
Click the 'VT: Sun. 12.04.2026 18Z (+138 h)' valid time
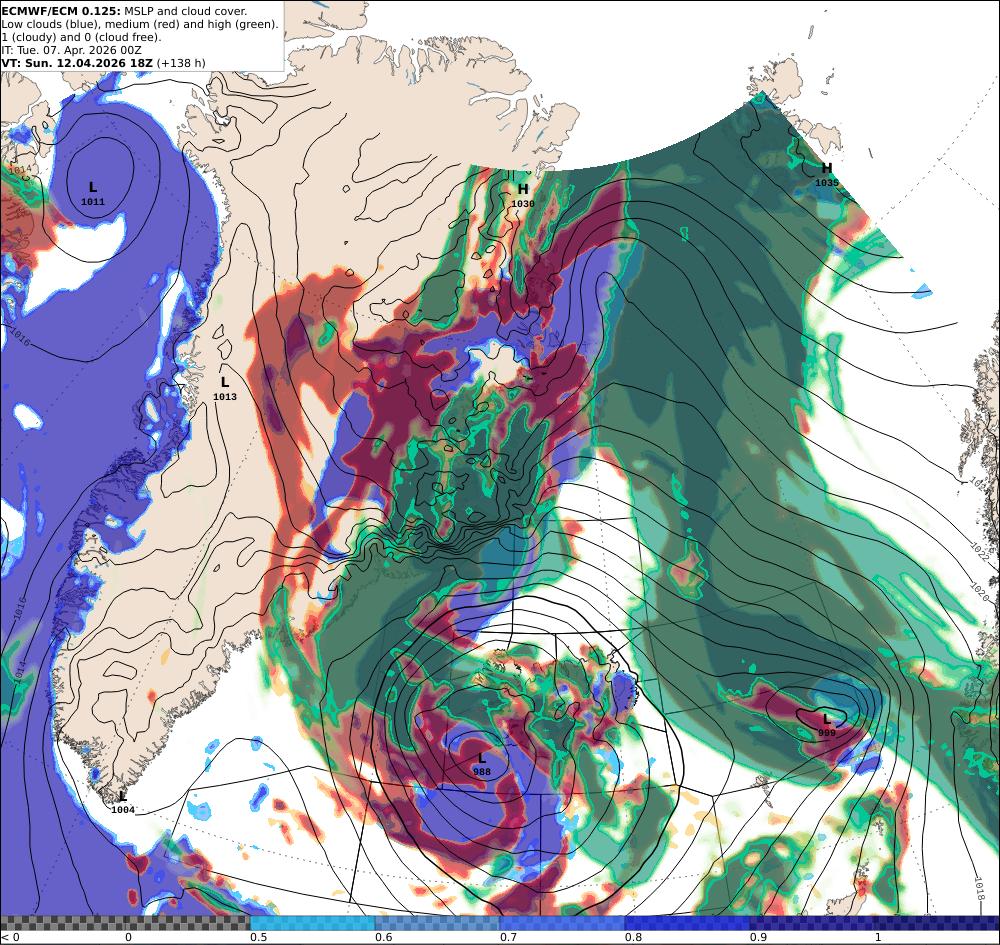(x=103, y=63)
